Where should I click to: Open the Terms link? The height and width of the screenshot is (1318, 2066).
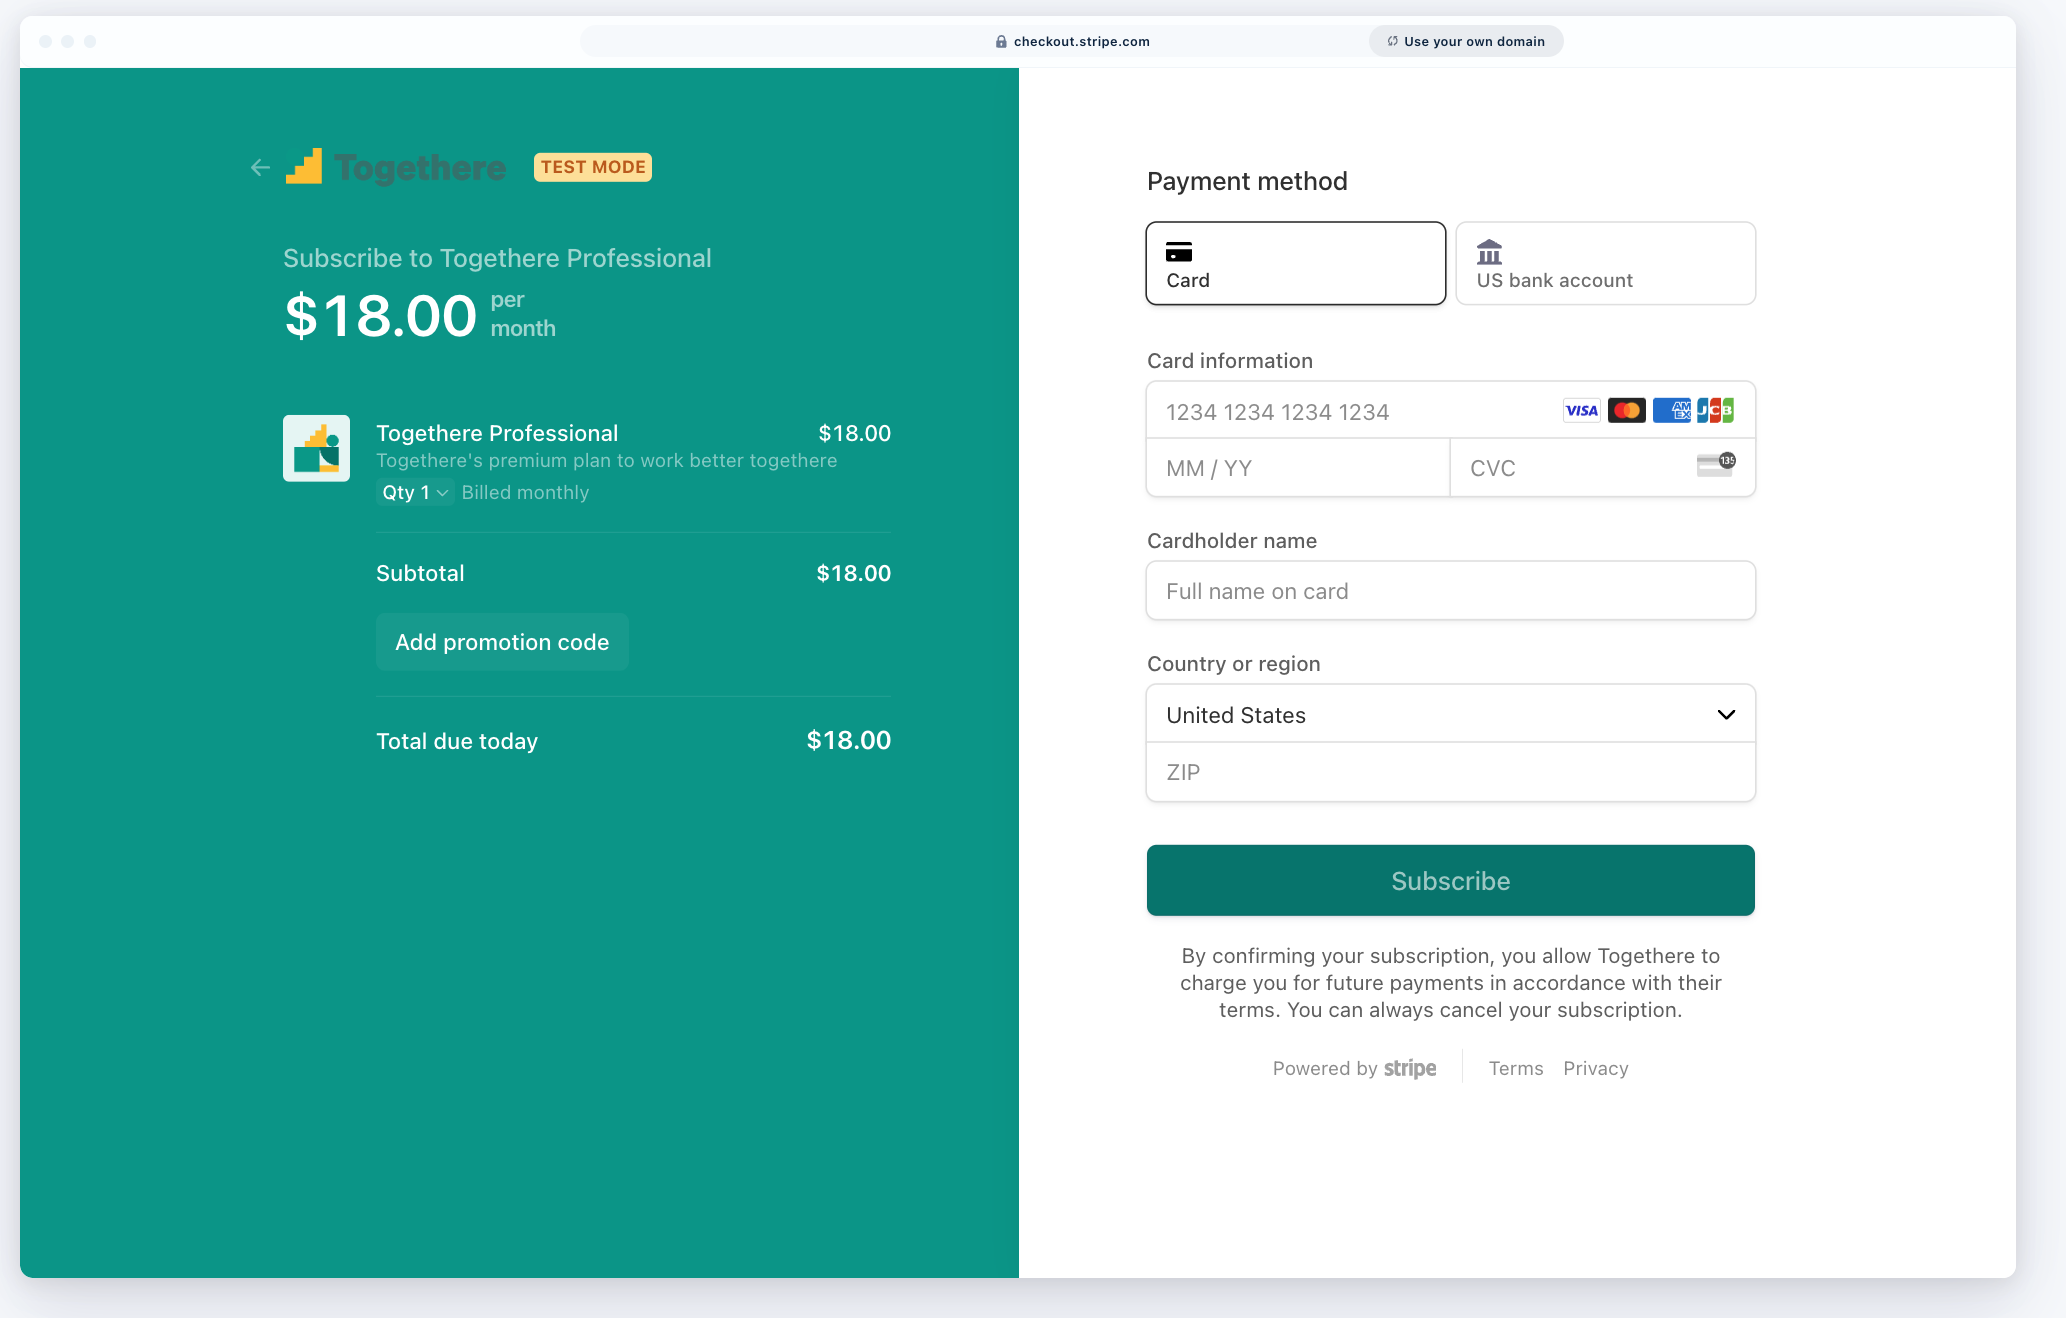point(1516,1068)
